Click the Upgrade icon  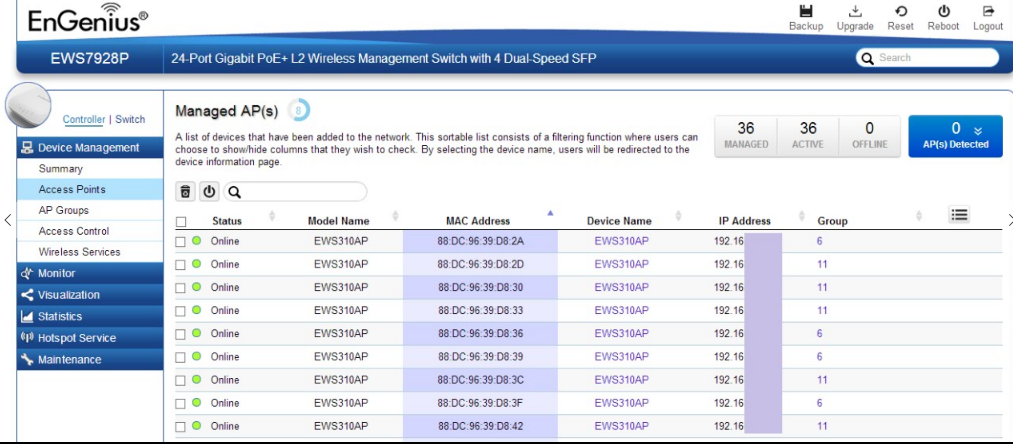[x=855, y=11]
